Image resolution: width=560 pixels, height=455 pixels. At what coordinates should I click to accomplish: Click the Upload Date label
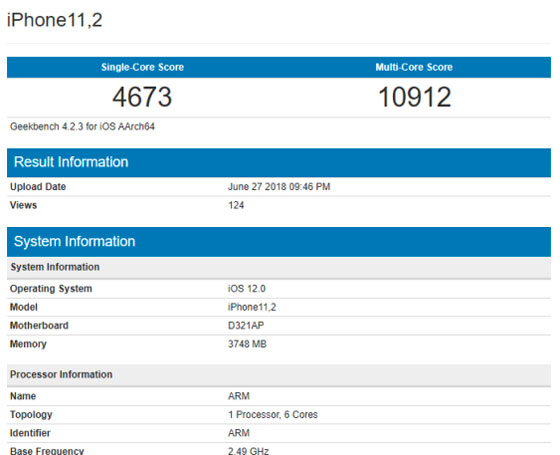[x=38, y=187]
